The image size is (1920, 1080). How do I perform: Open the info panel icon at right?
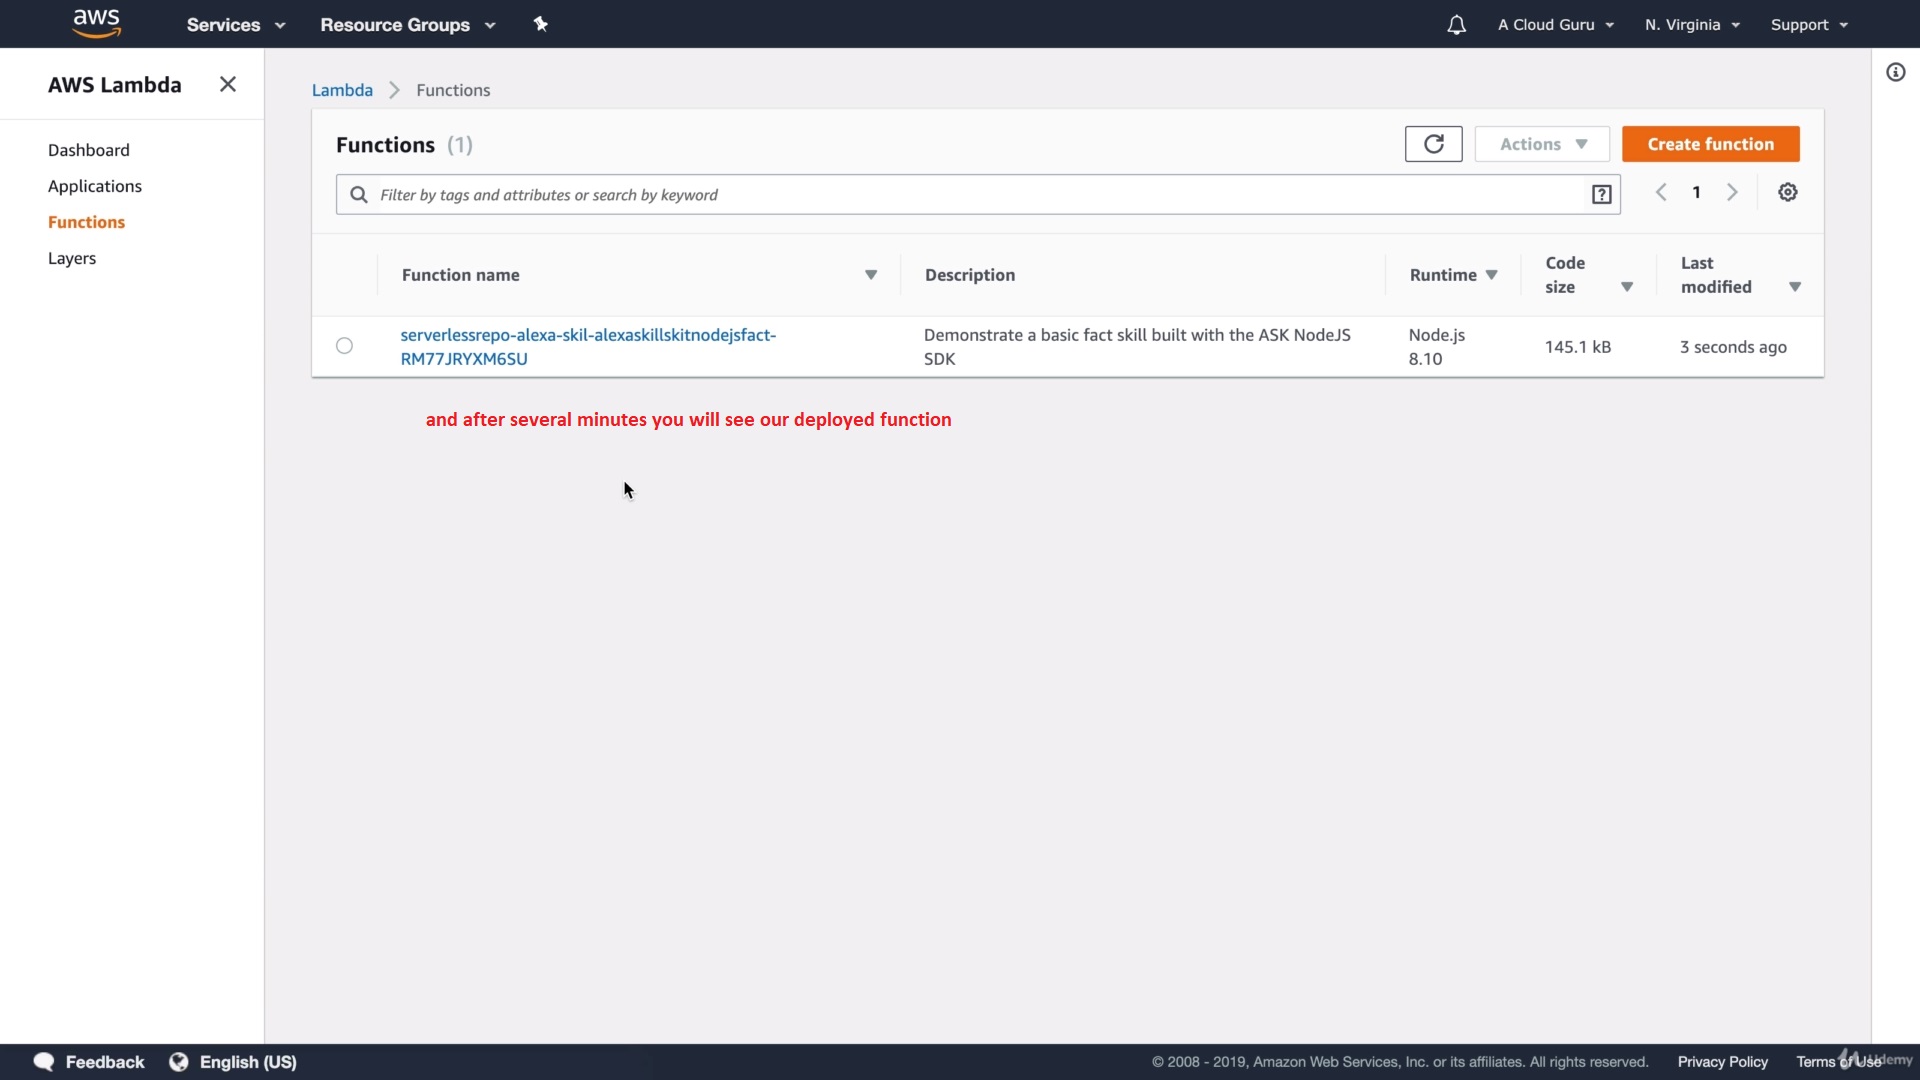[1895, 72]
